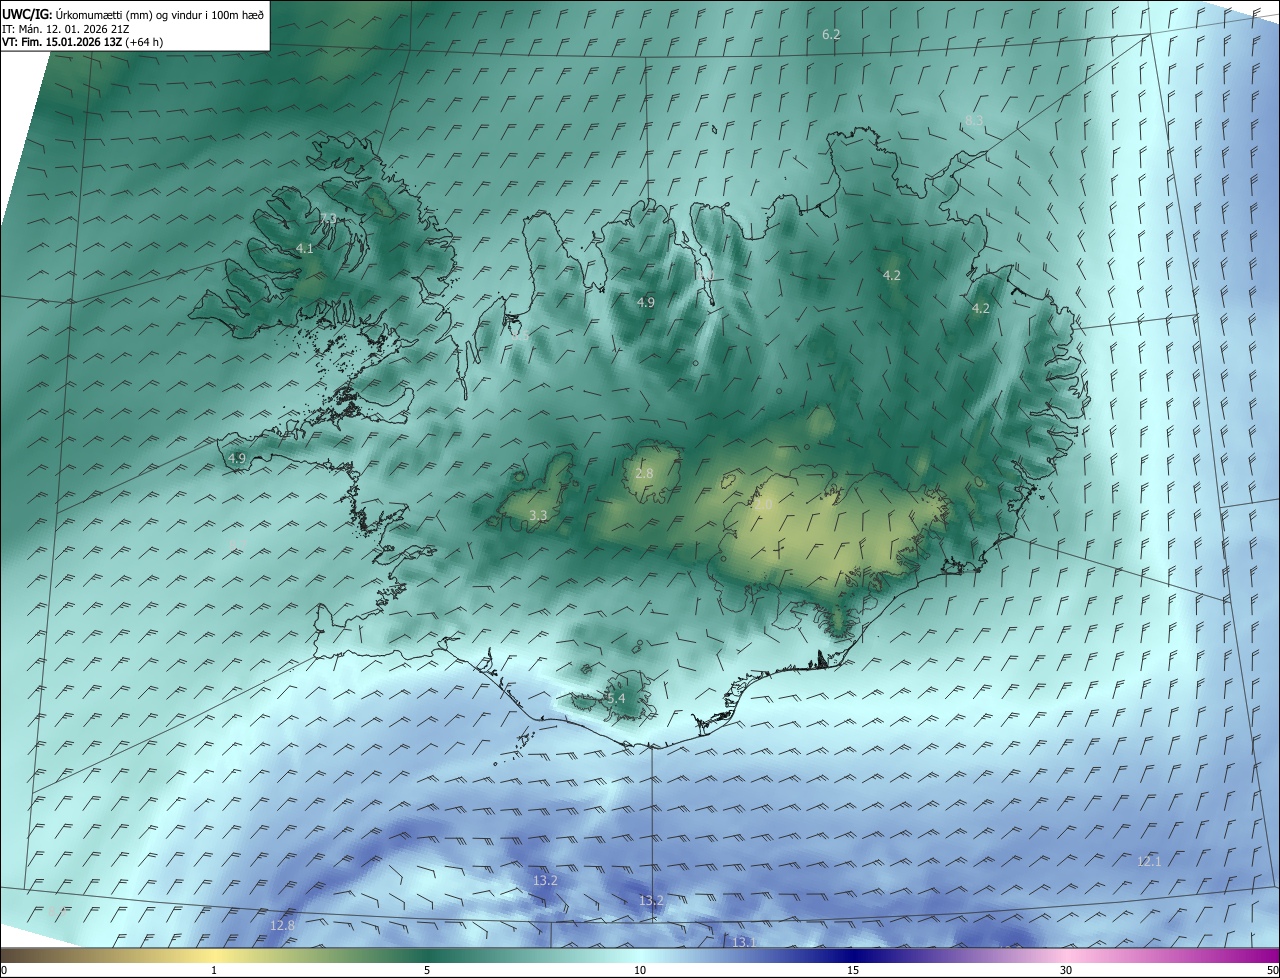Click the "8.3" value label on the map
This screenshot has width=1280, height=978.
pos(974,120)
